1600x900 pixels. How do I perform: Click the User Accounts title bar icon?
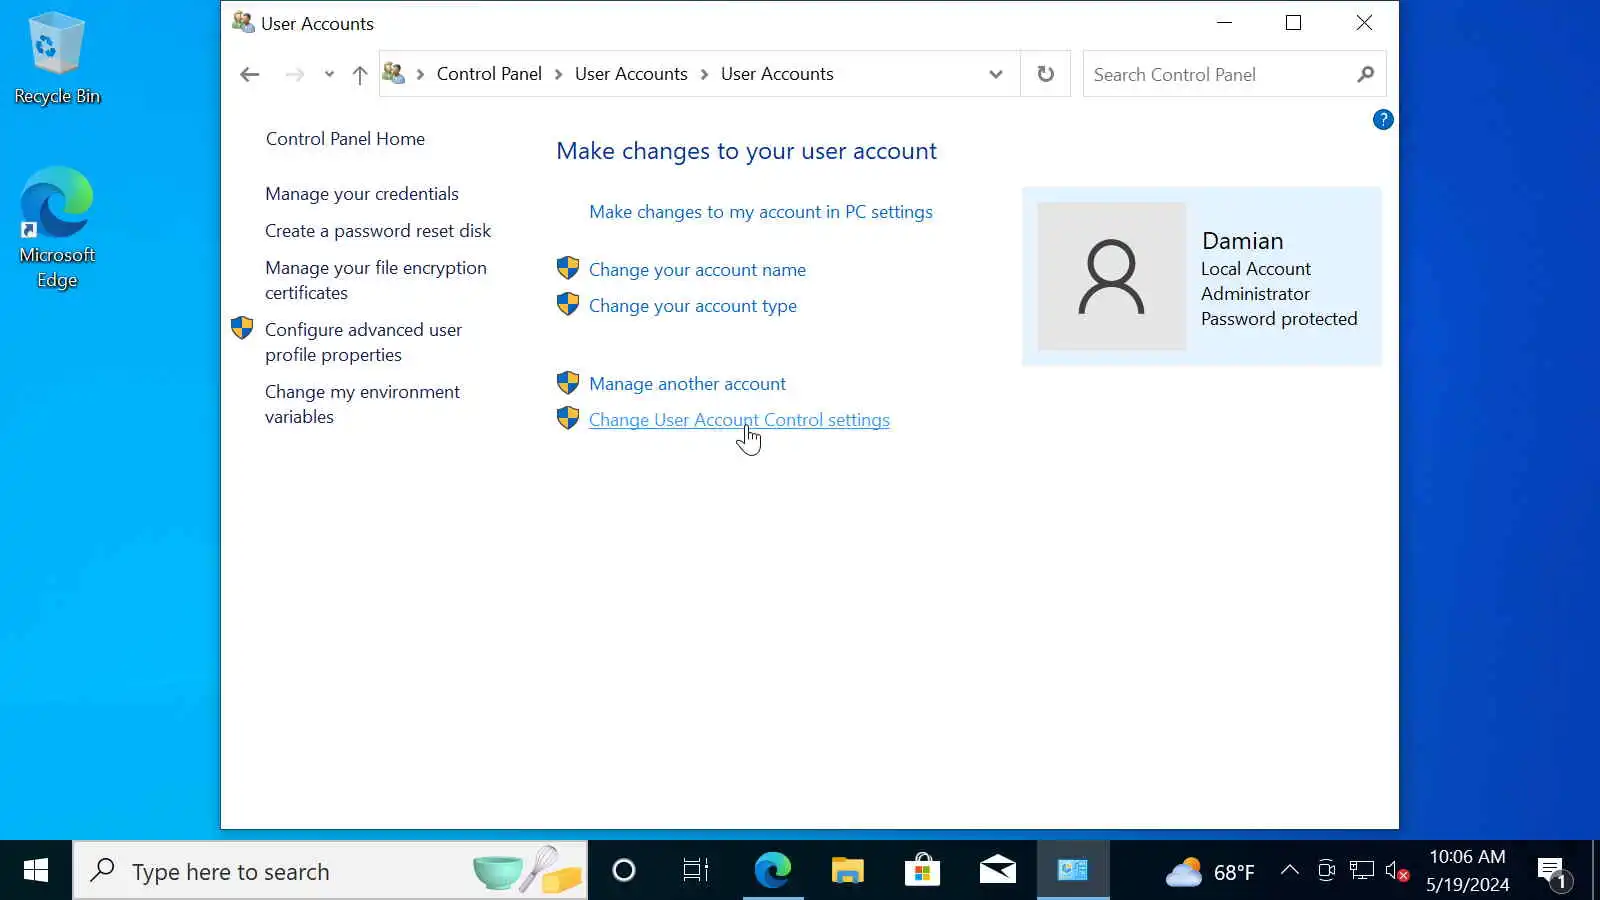[x=243, y=22]
